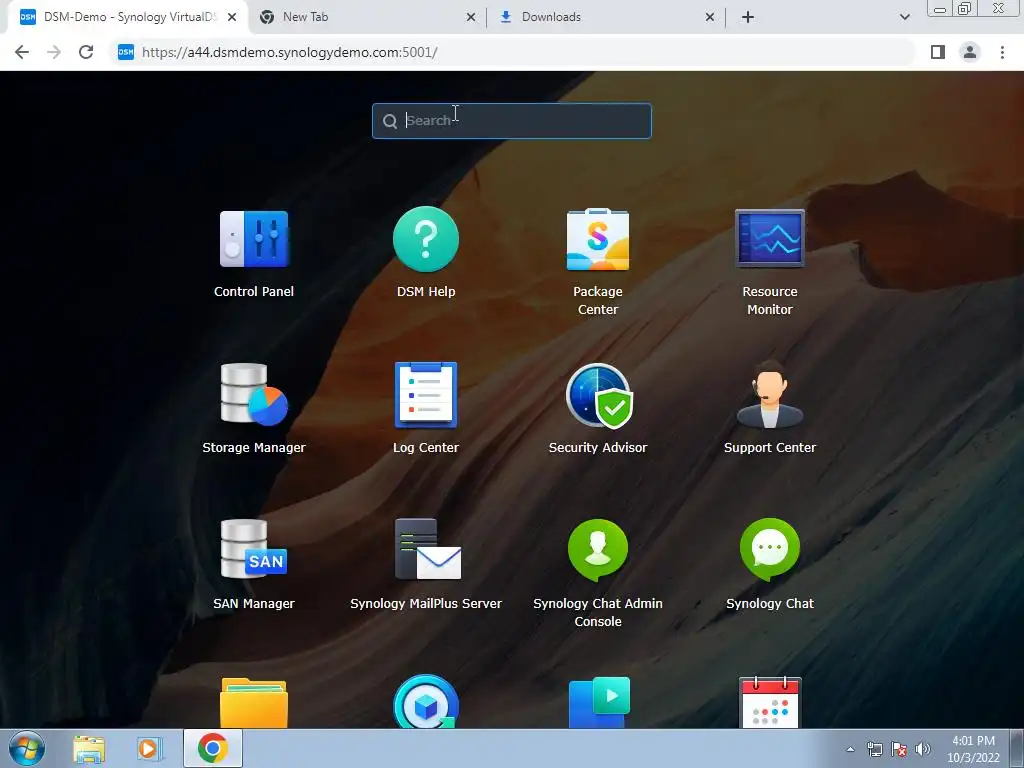Open the blue cube backup app icon

pyautogui.click(x=426, y=703)
